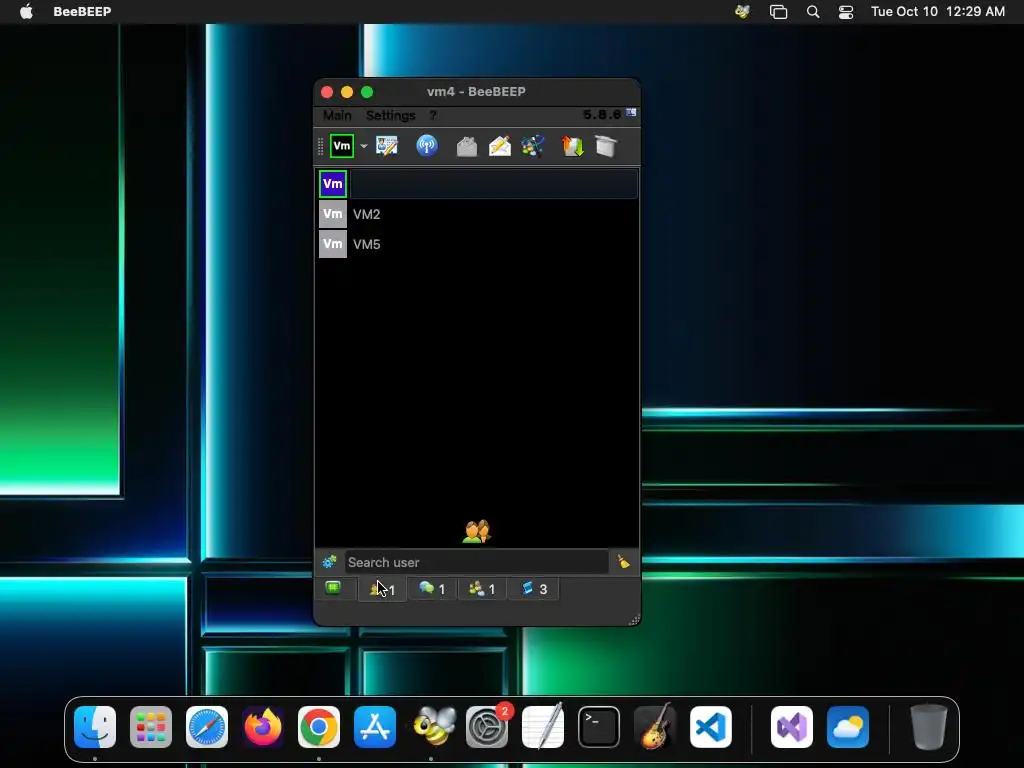Click the gray box icon in toolbar

tap(605, 146)
